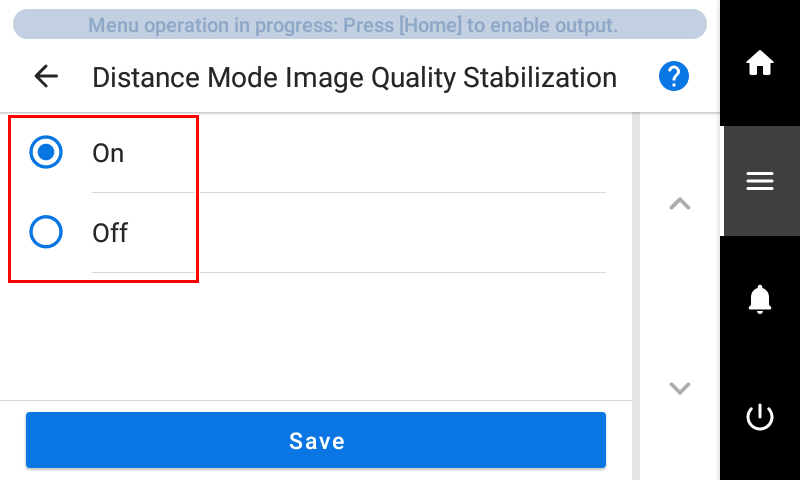Tap the empty area of the On row
Image resolution: width=800 pixels, height=480 pixels.
(x=365, y=153)
